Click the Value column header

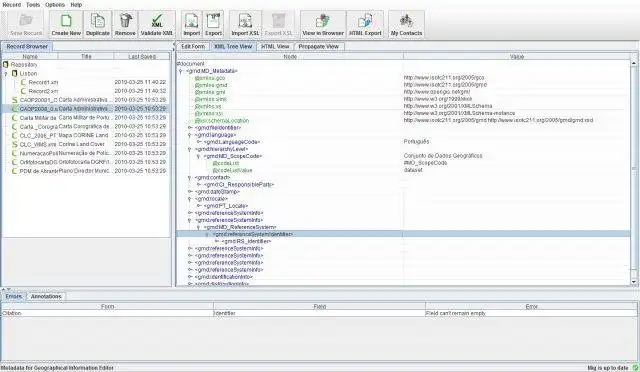coord(517,56)
